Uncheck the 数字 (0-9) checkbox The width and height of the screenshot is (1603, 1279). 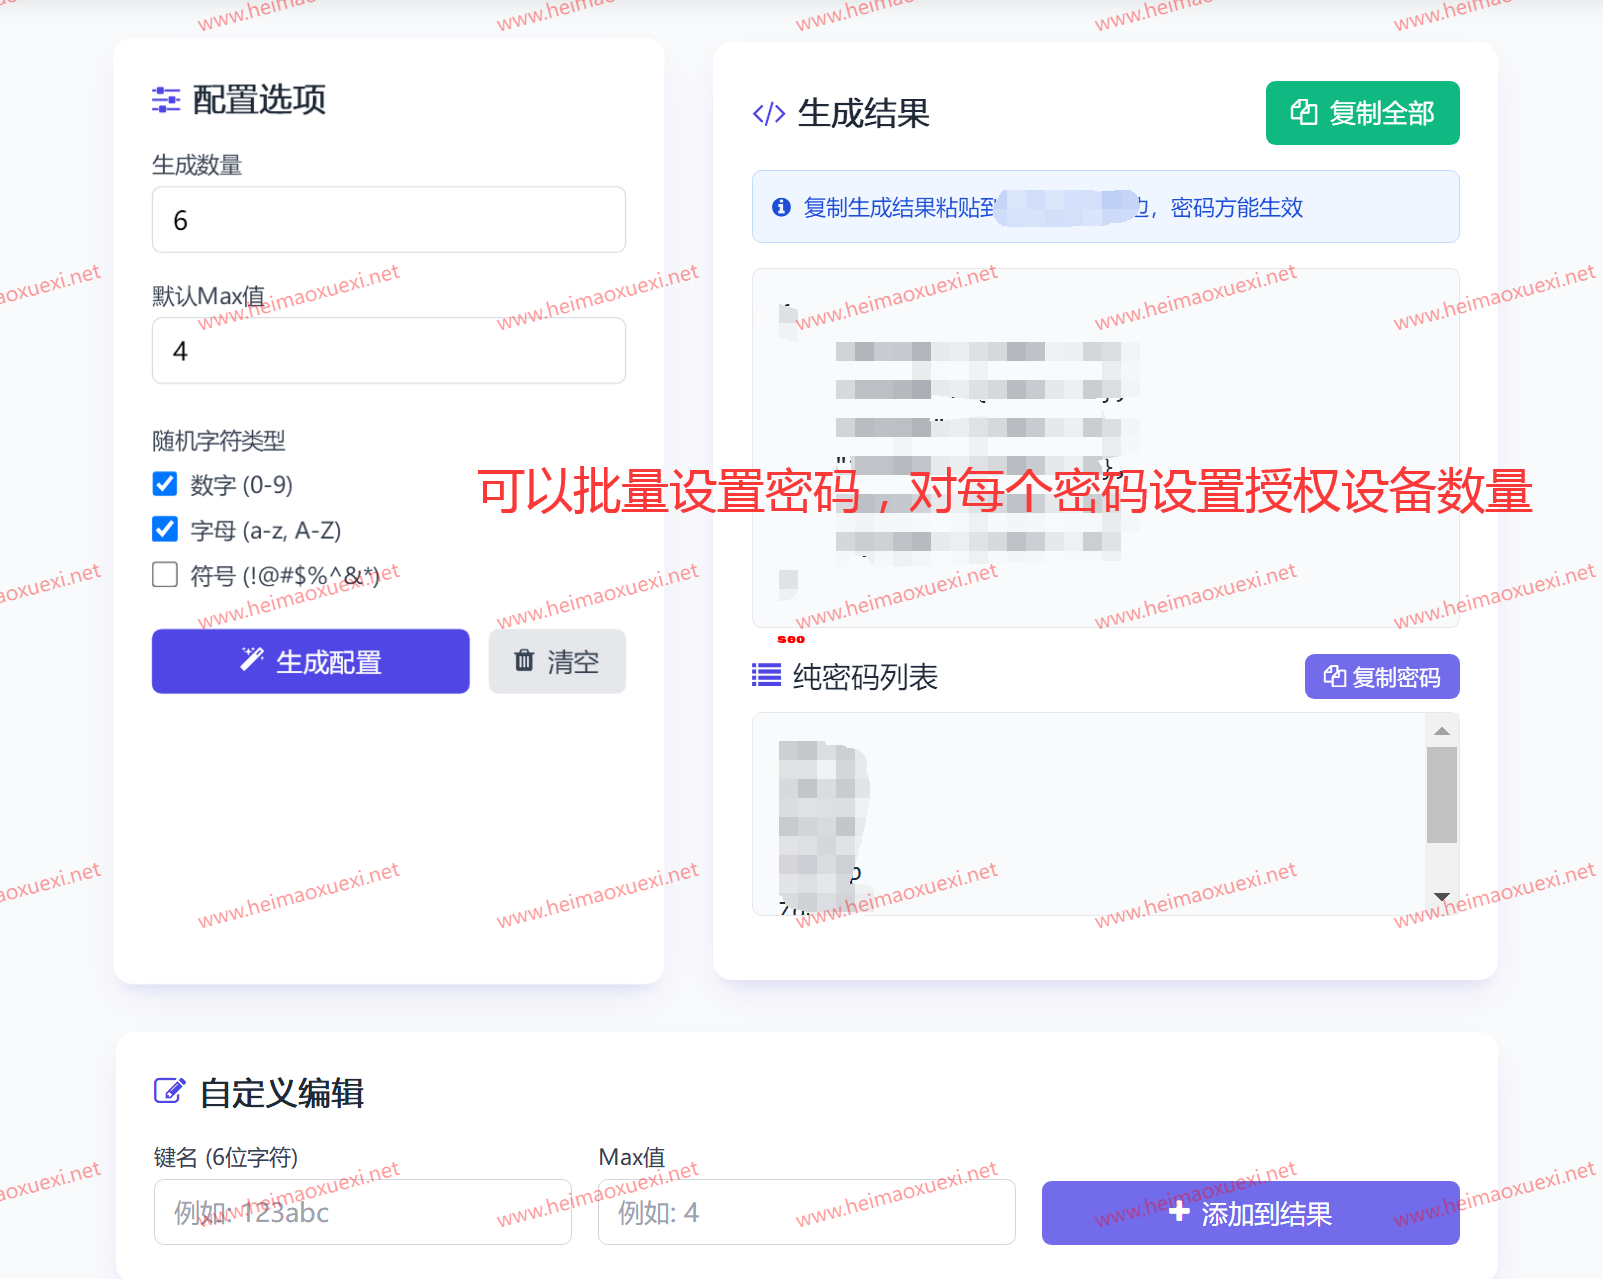[x=165, y=484]
